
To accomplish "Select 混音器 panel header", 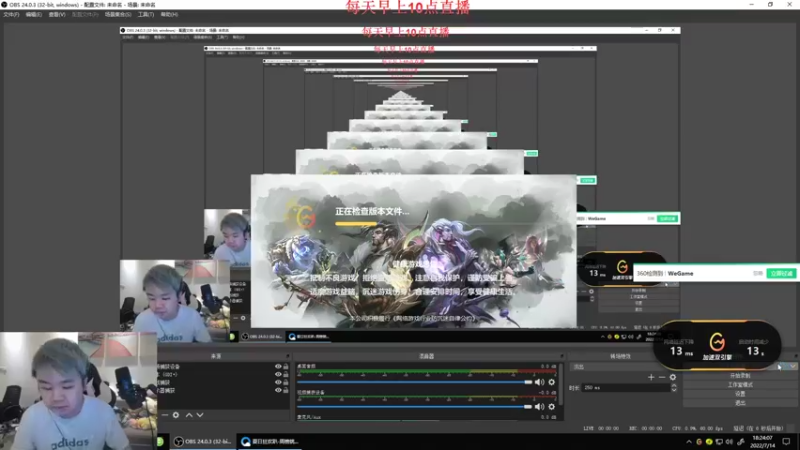I will (427, 356).
